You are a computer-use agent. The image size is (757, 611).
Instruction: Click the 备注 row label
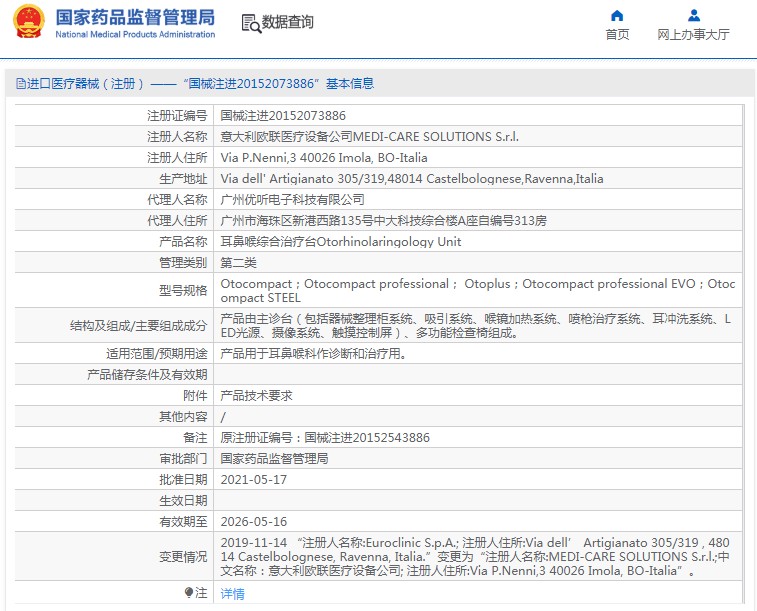click(195, 438)
